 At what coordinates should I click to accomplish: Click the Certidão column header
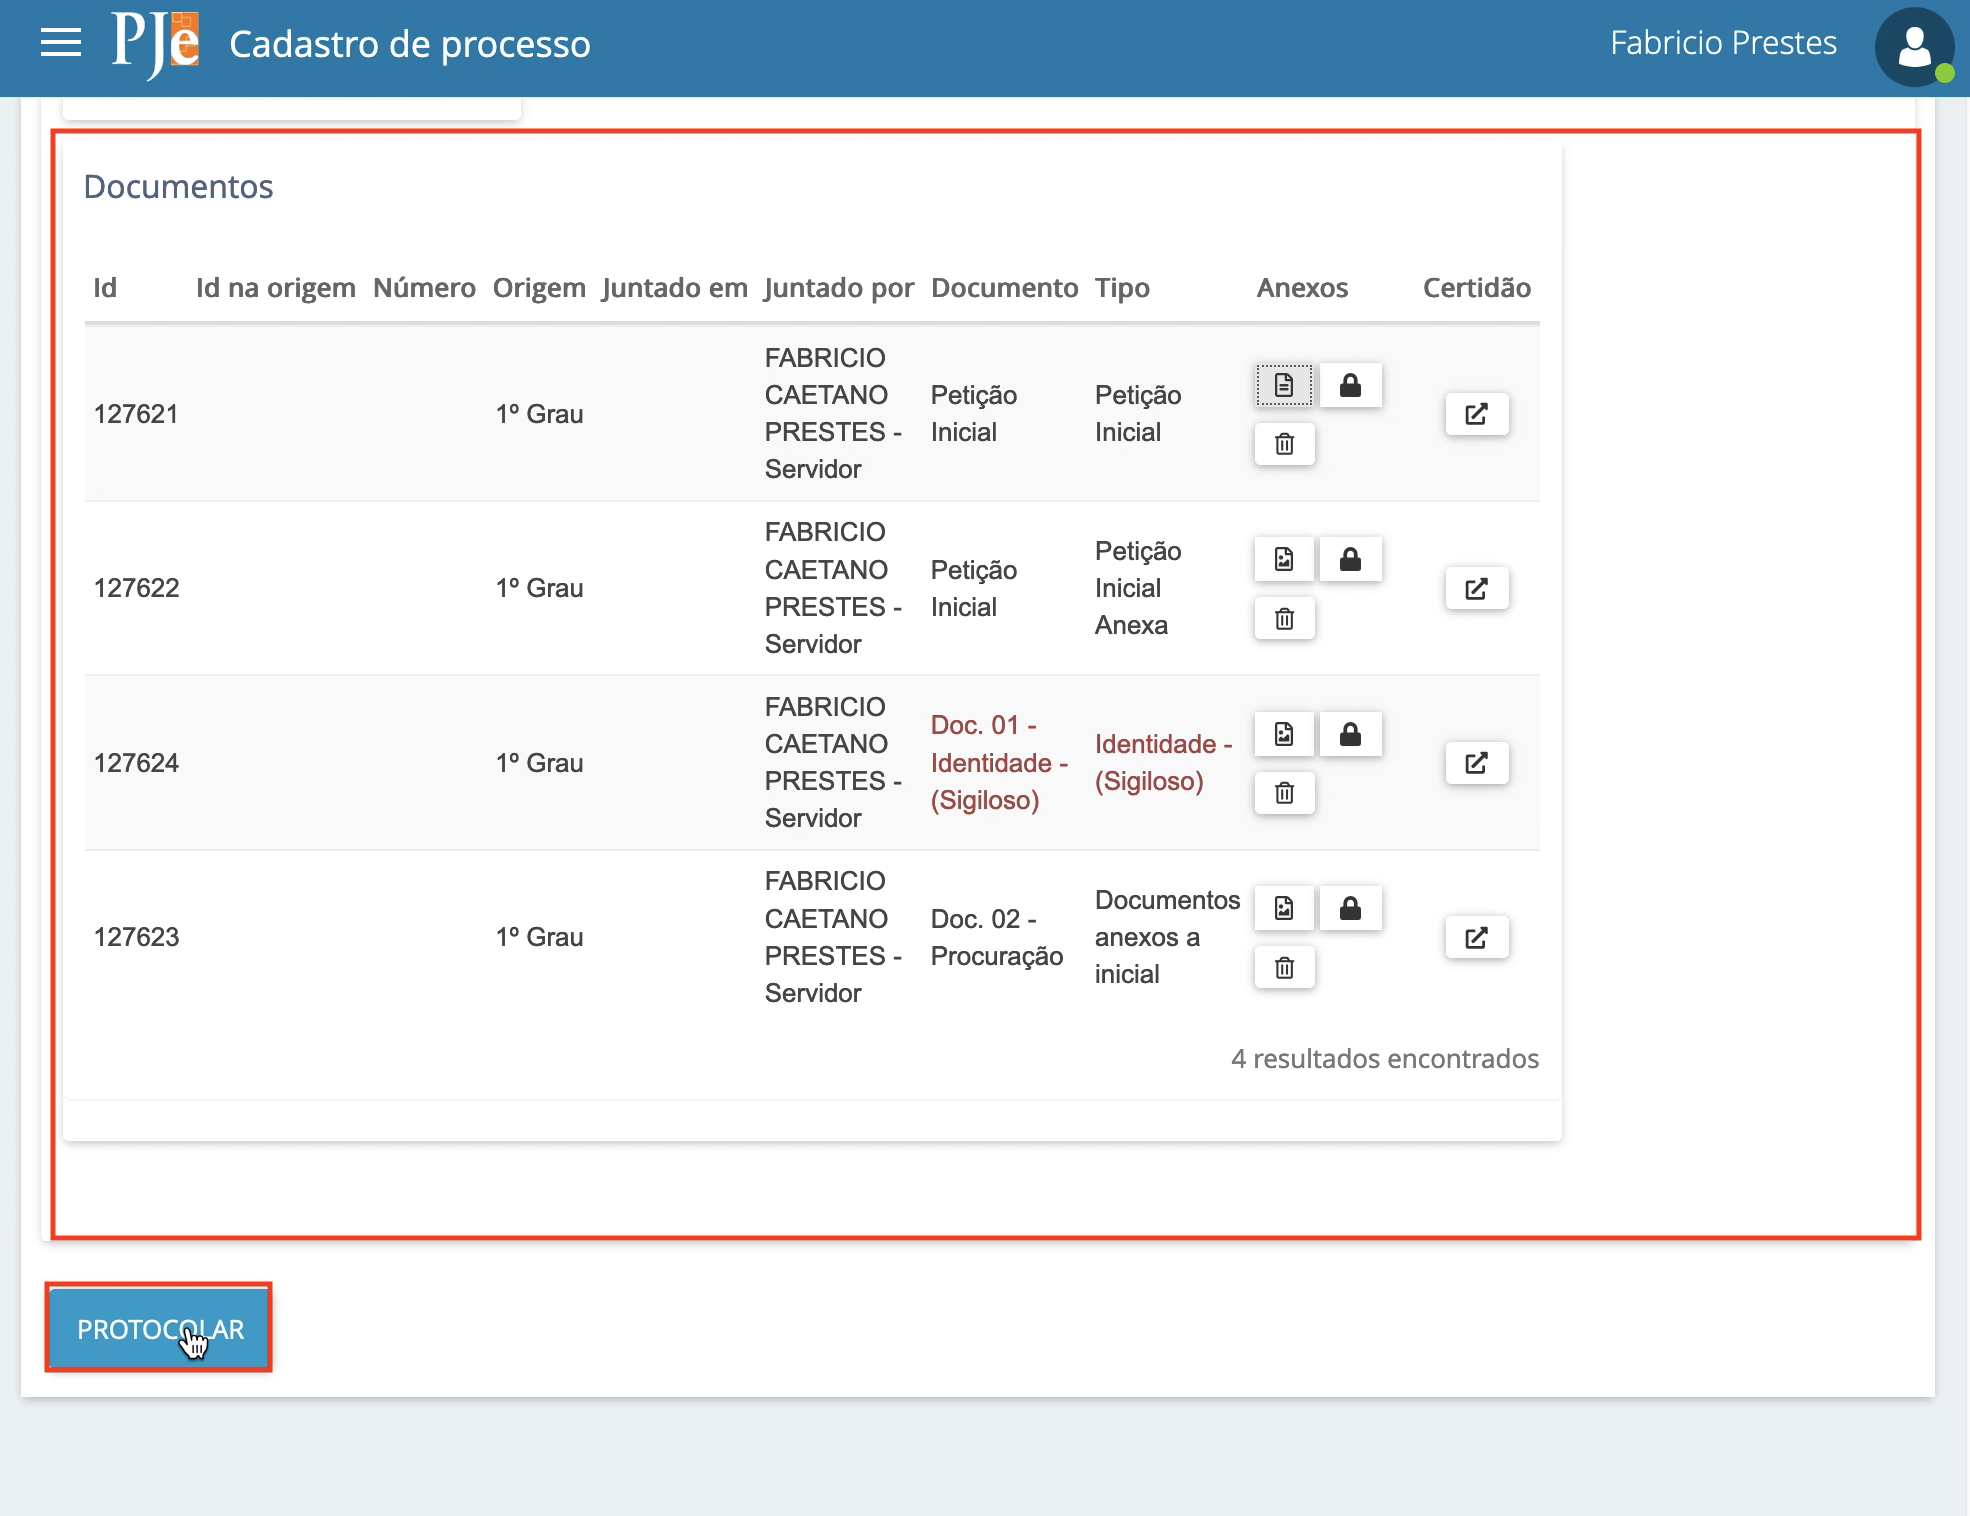coord(1476,288)
